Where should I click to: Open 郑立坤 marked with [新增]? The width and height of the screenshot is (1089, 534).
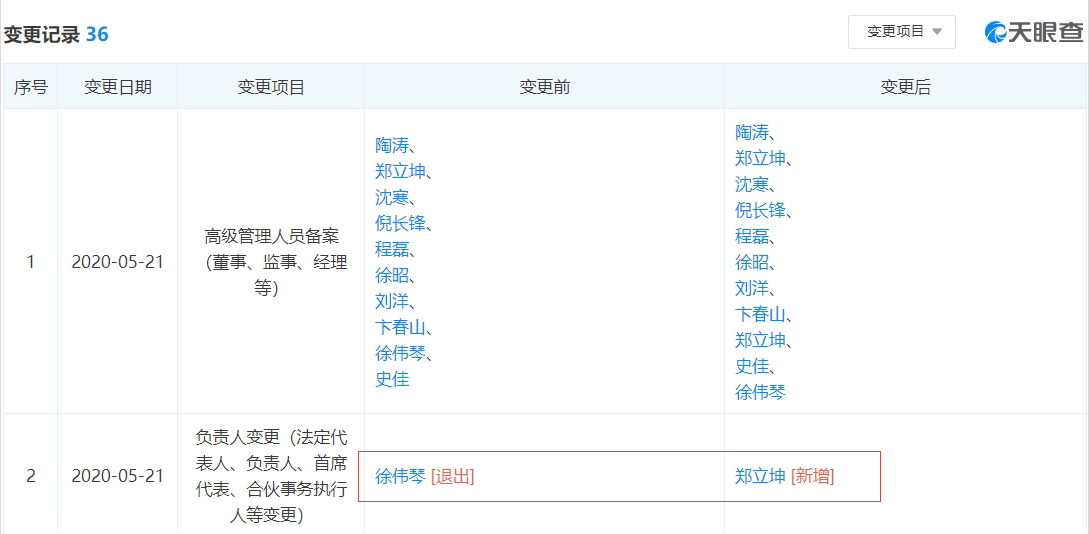point(760,476)
